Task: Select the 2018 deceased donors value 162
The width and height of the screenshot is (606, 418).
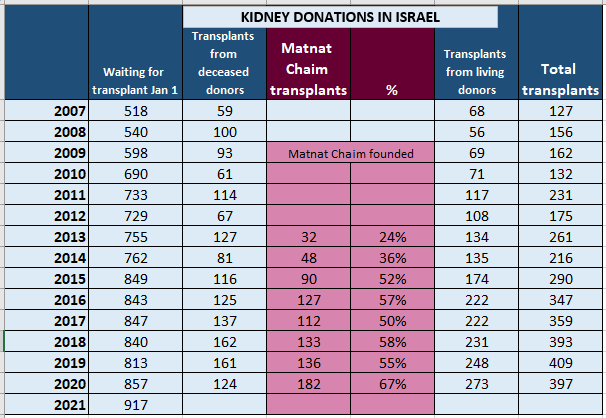Action: [x=225, y=343]
